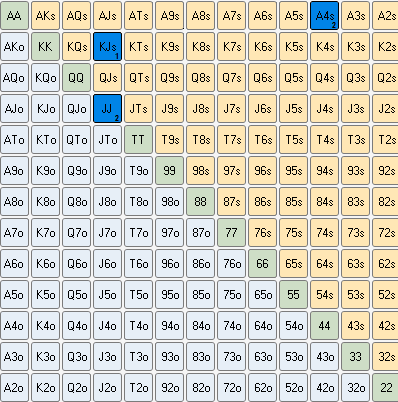Image resolution: width=398 pixels, height=402 pixels.
Task: Select the AKs suited hand cell
Action: point(45,15)
